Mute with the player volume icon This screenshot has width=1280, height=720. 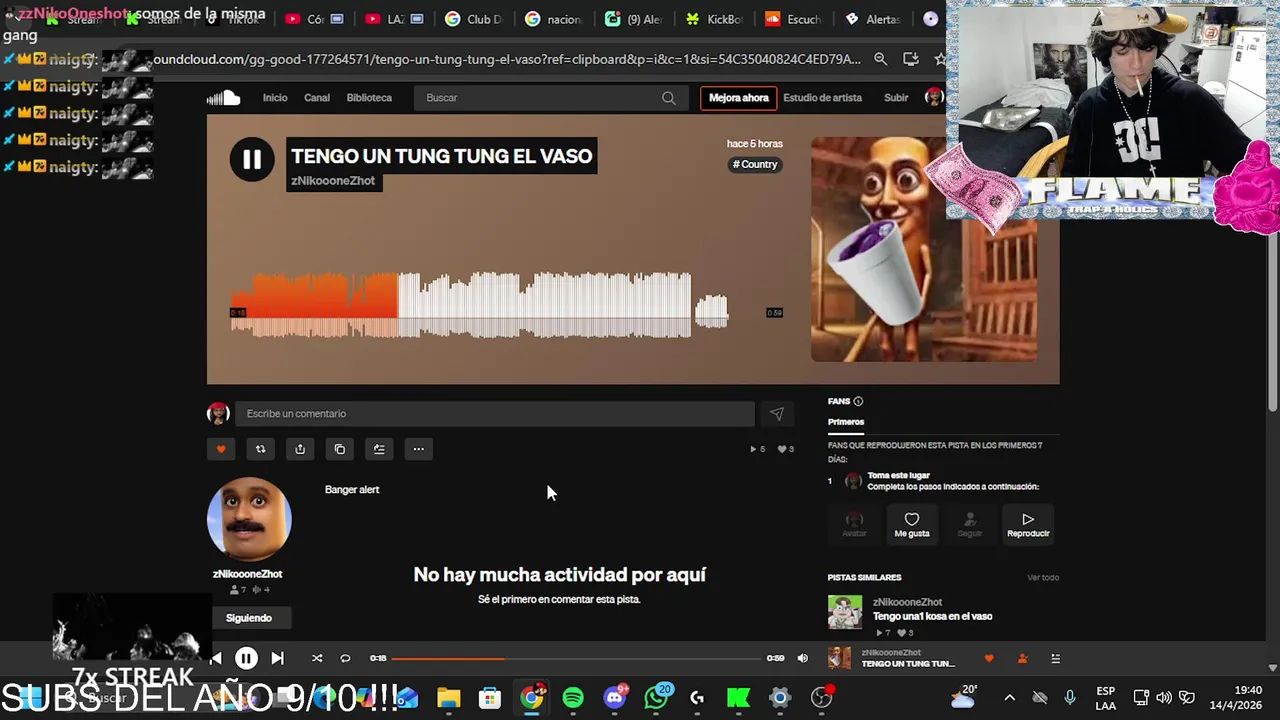(802, 658)
